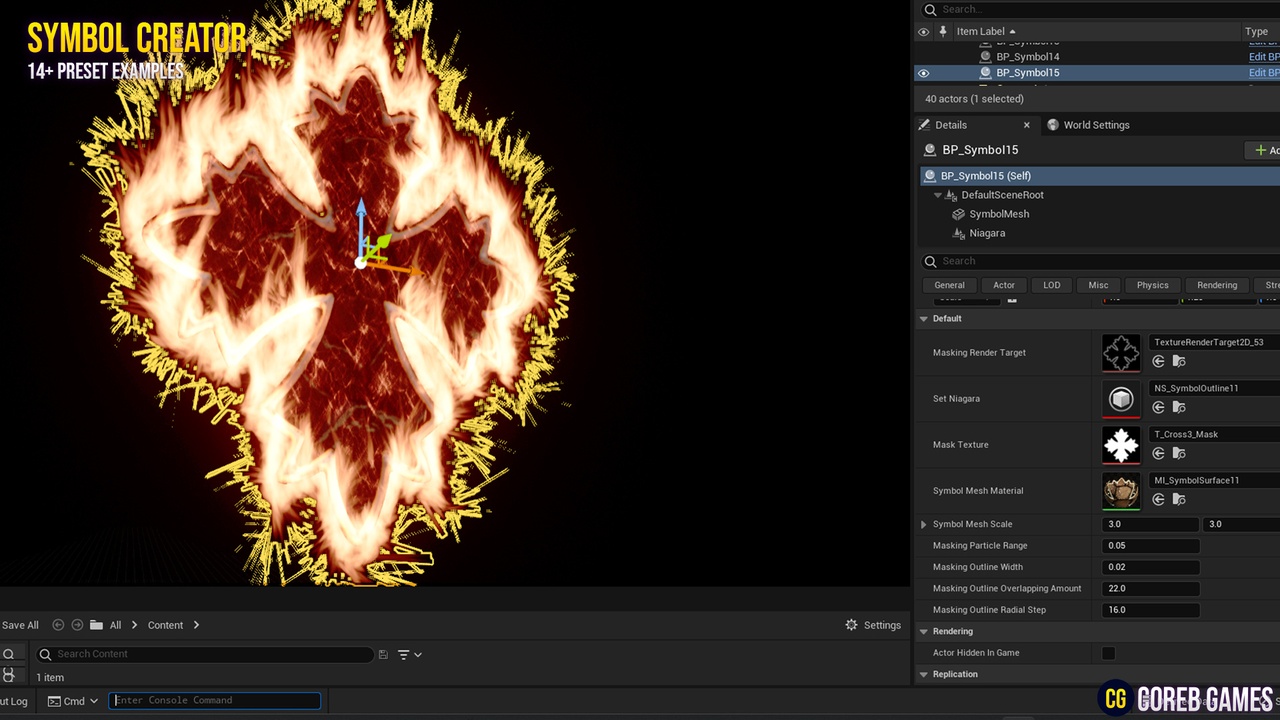
Task: Click the search icon left of Search Content
Action: click(45, 654)
